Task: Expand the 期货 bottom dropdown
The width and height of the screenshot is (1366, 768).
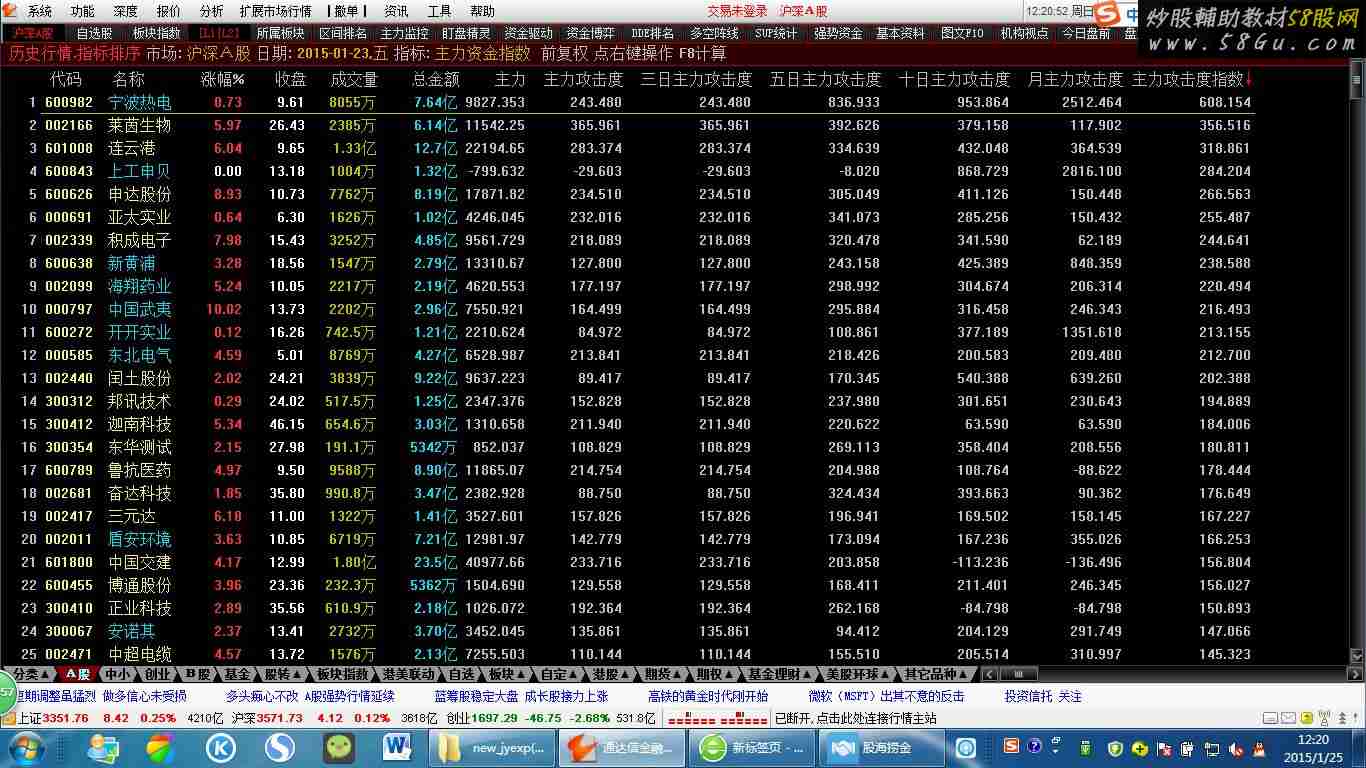Action: [662, 675]
